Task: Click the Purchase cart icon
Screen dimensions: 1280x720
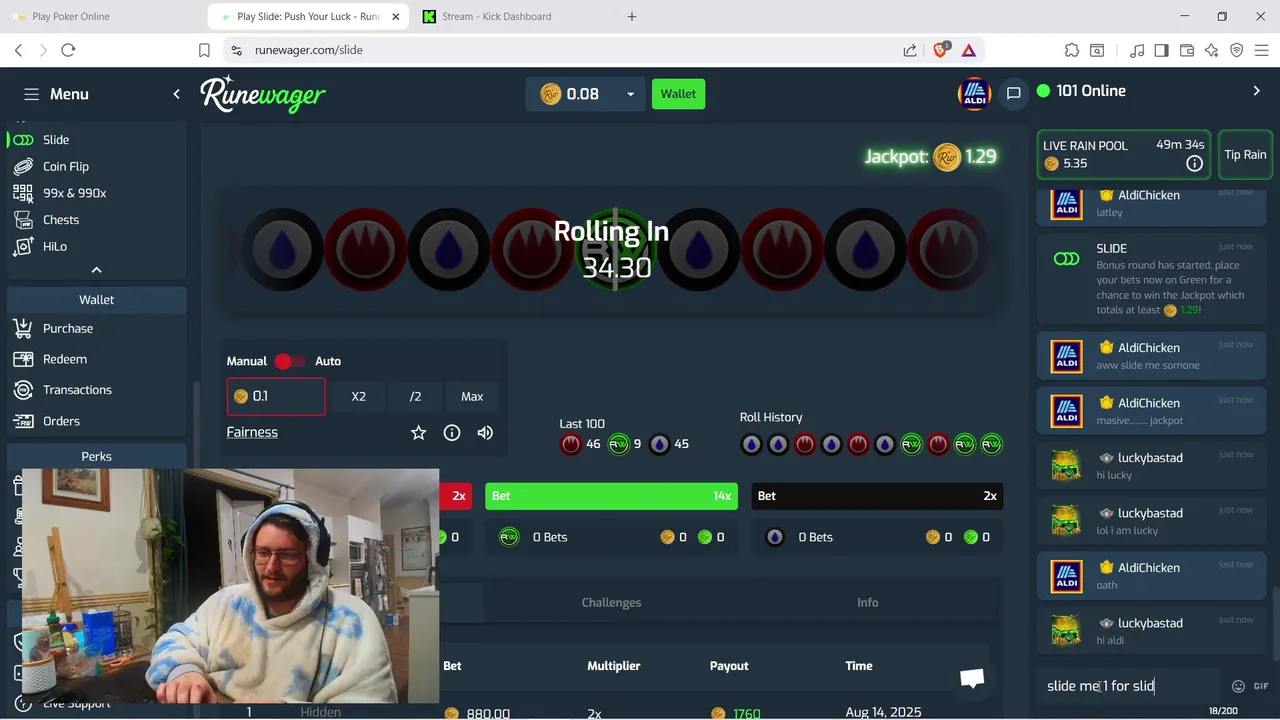Action: coord(23,328)
